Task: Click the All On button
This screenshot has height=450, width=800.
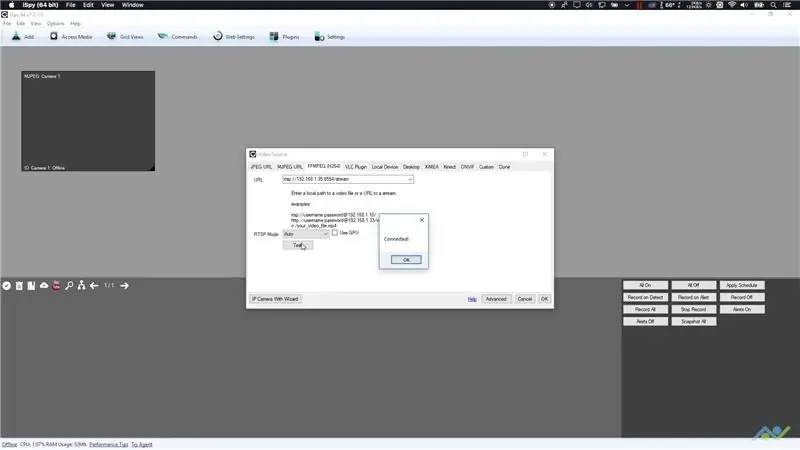Action: point(645,285)
